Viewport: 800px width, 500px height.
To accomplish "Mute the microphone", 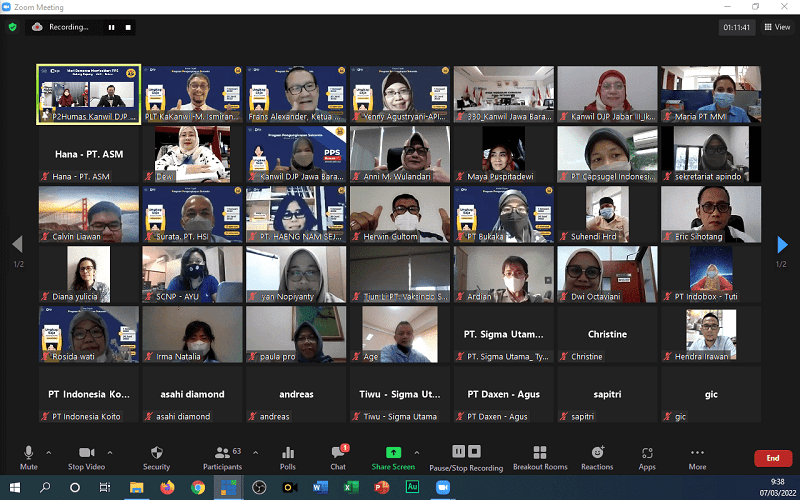I will 29,457.
